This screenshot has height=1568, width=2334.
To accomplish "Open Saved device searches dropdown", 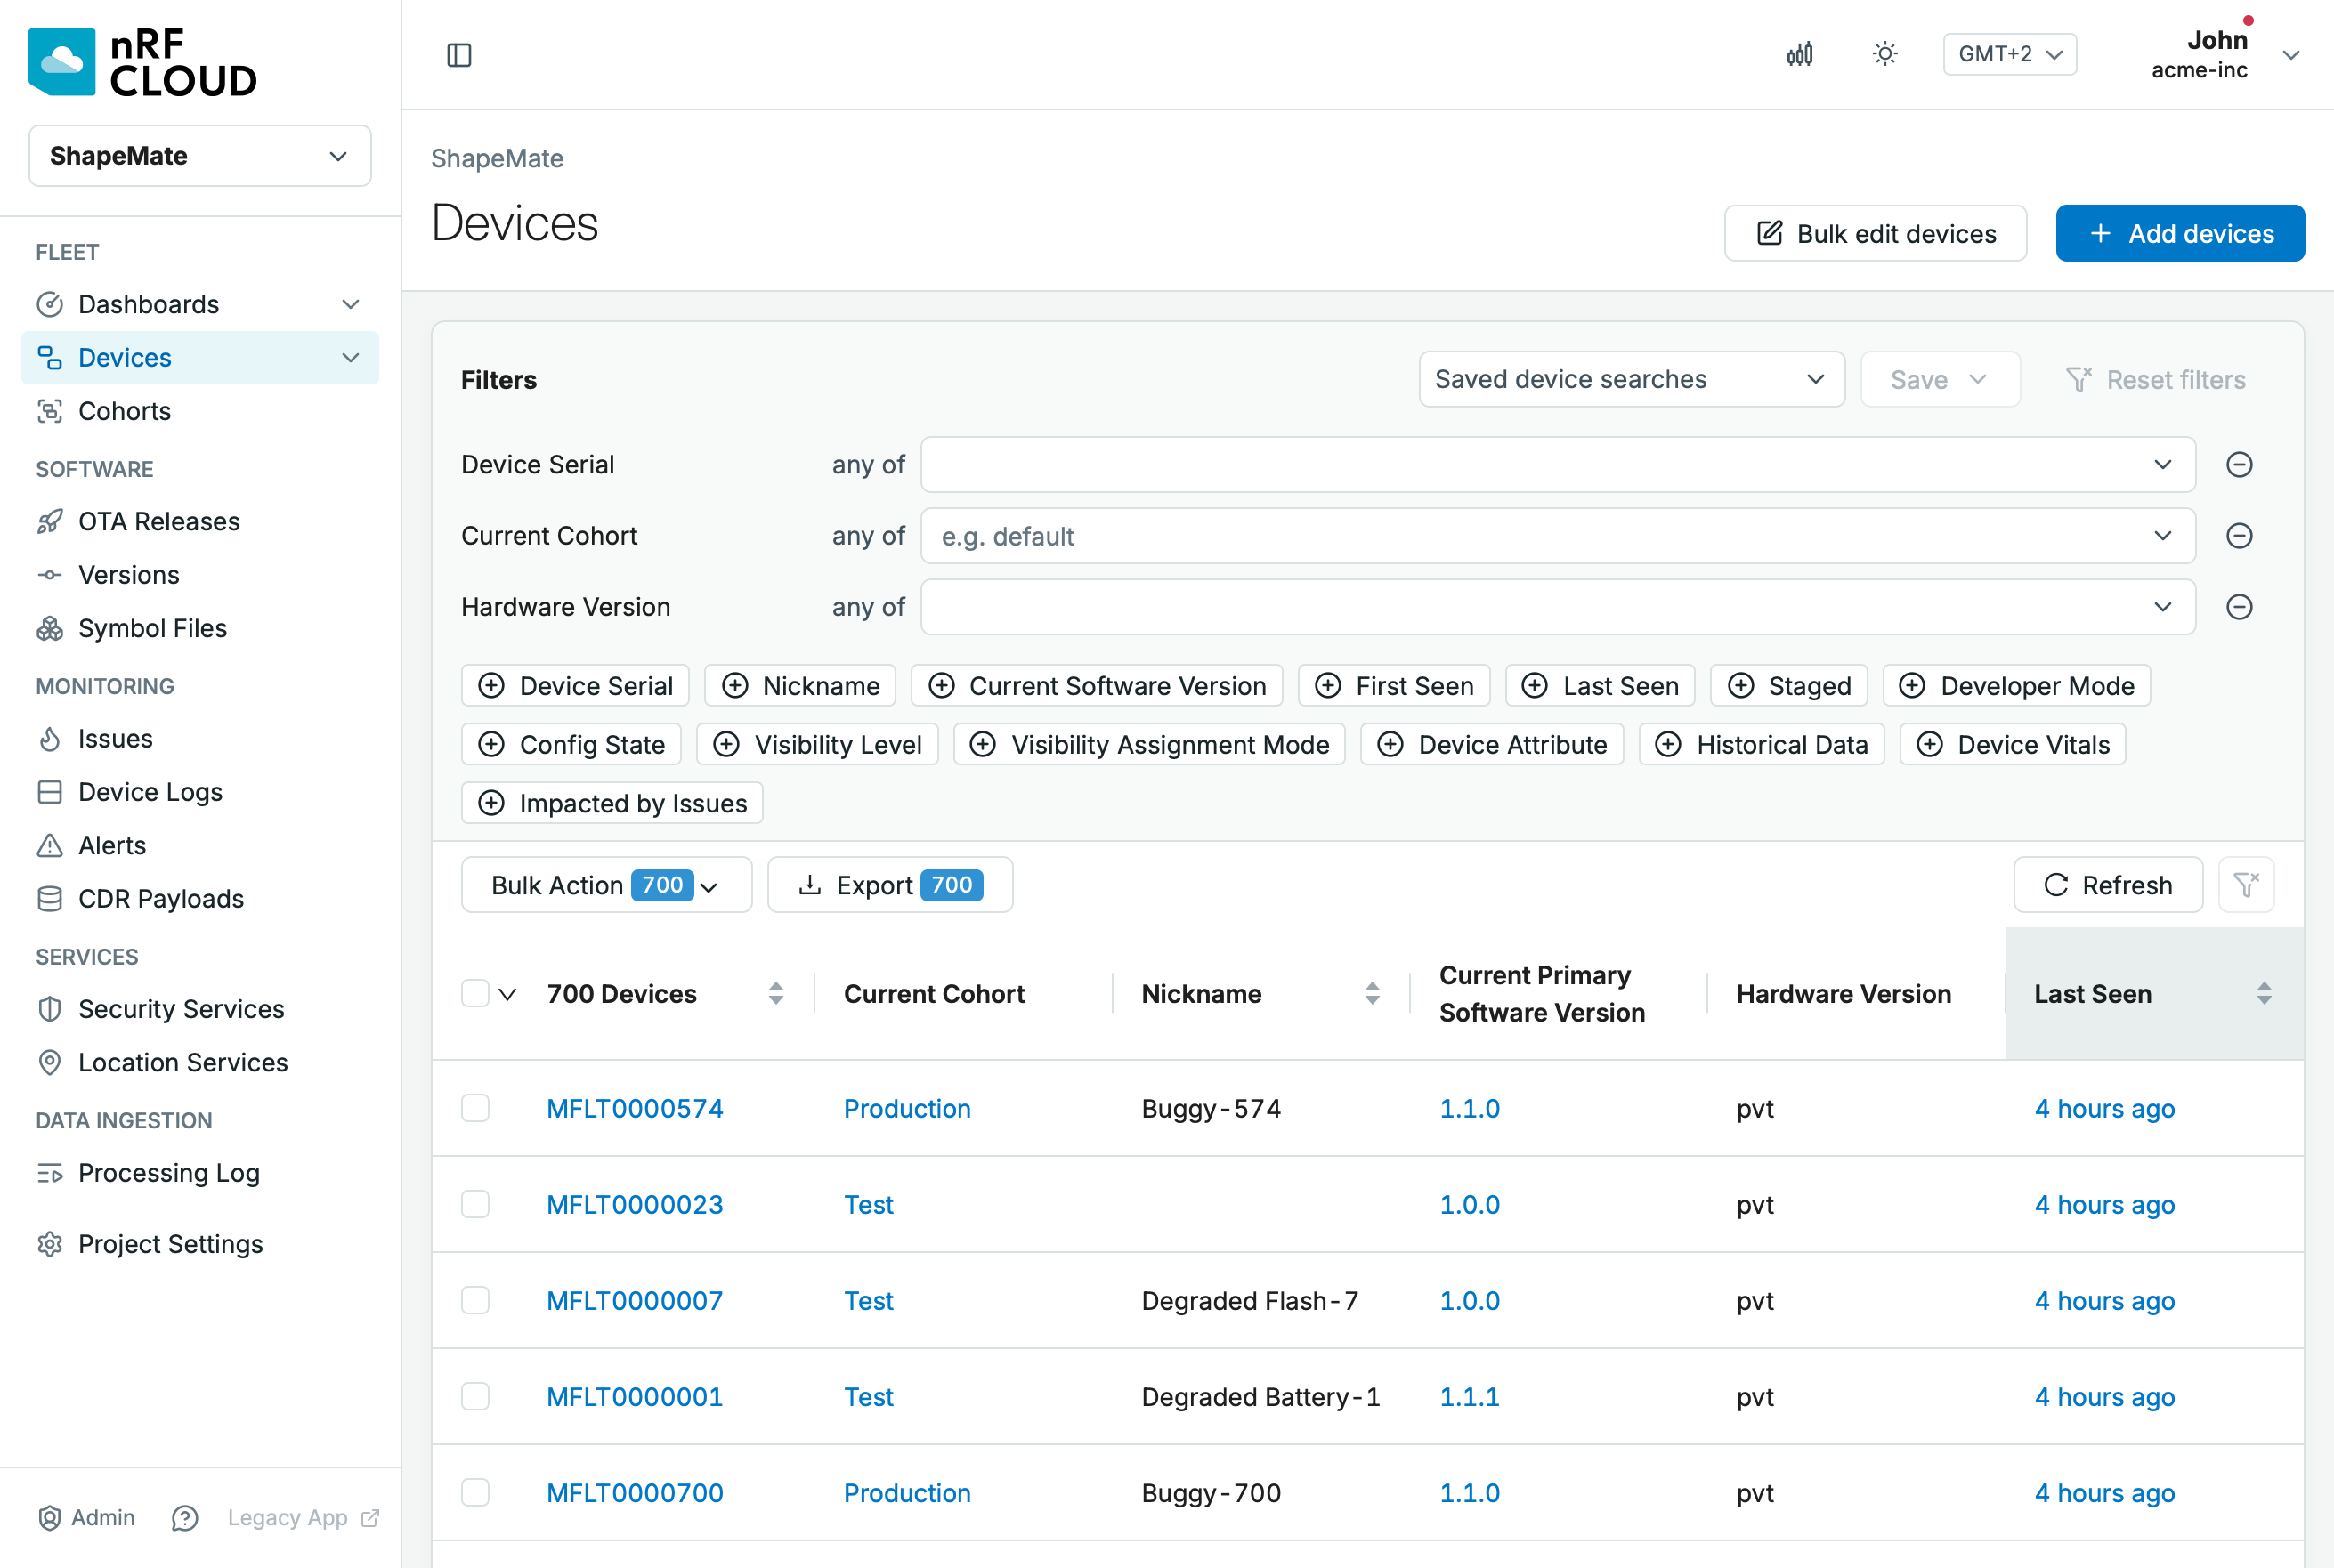I will click(1632, 380).
